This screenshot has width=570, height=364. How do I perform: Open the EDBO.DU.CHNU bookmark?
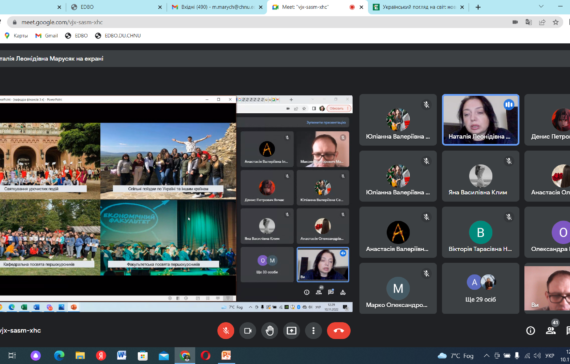click(x=118, y=36)
